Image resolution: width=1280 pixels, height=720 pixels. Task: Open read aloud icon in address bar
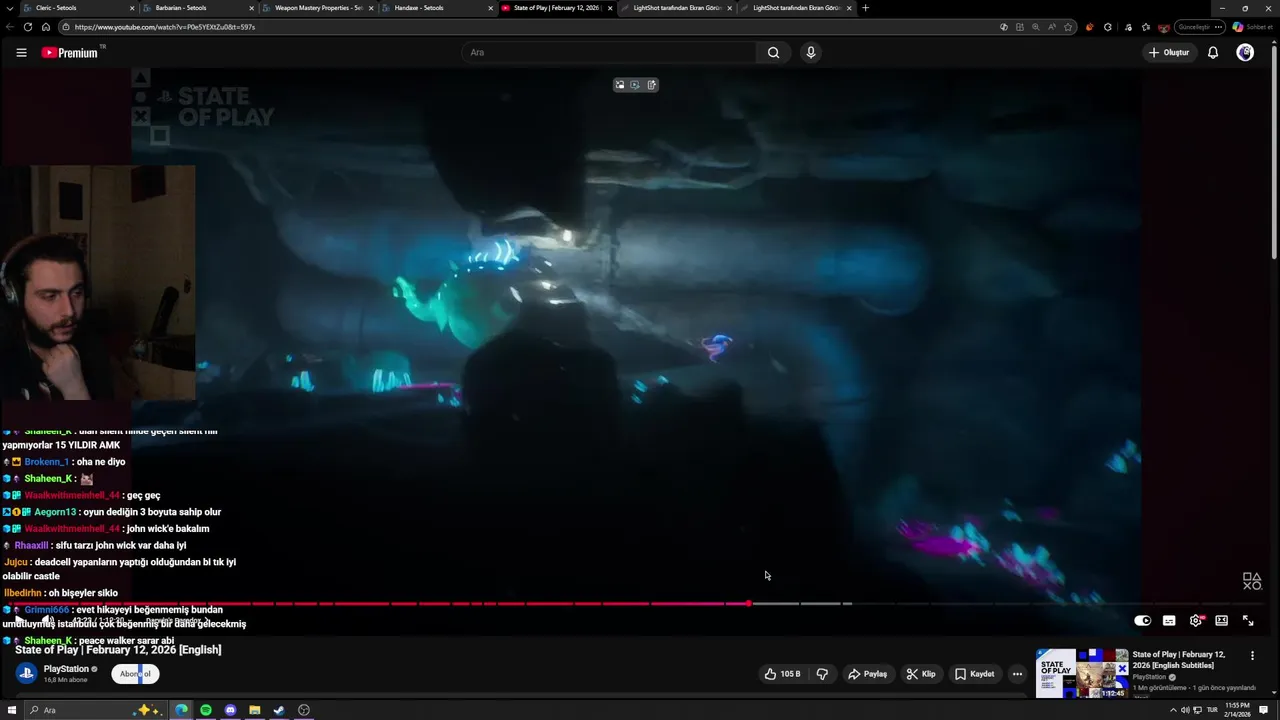point(1052,27)
